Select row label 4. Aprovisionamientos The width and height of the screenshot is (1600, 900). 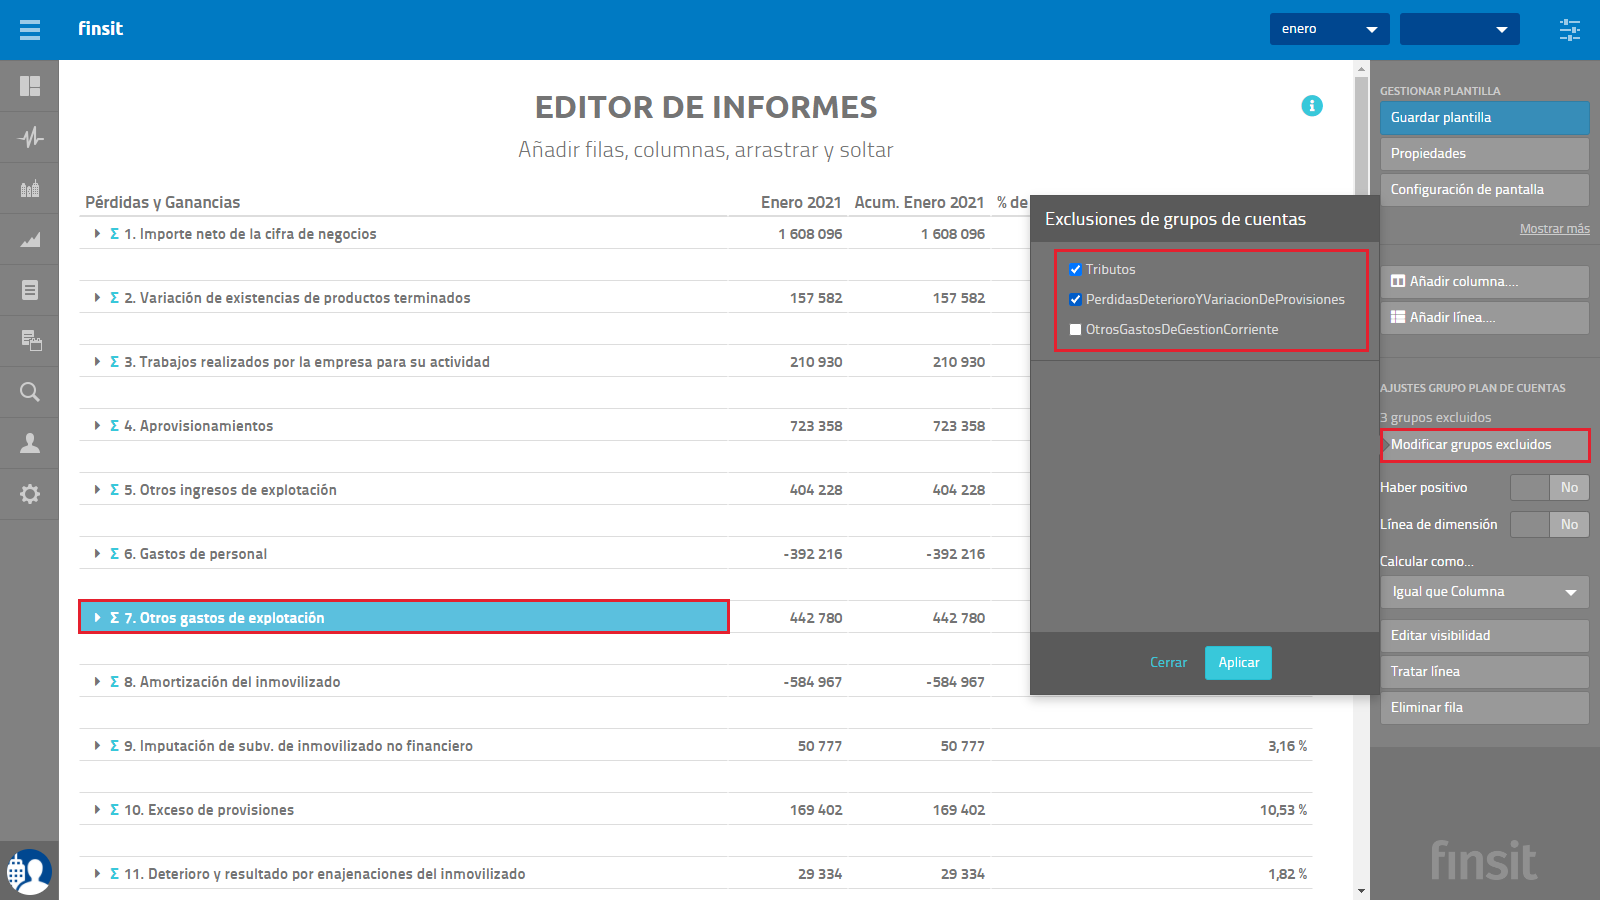coord(199,426)
